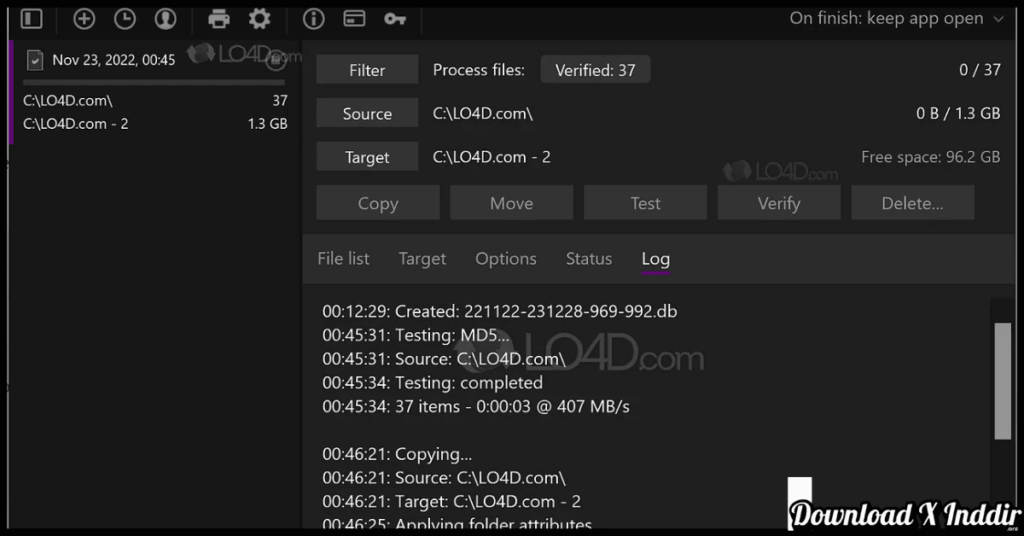Switch to the File list tab
This screenshot has width=1024, height=536.
[343, 258]
